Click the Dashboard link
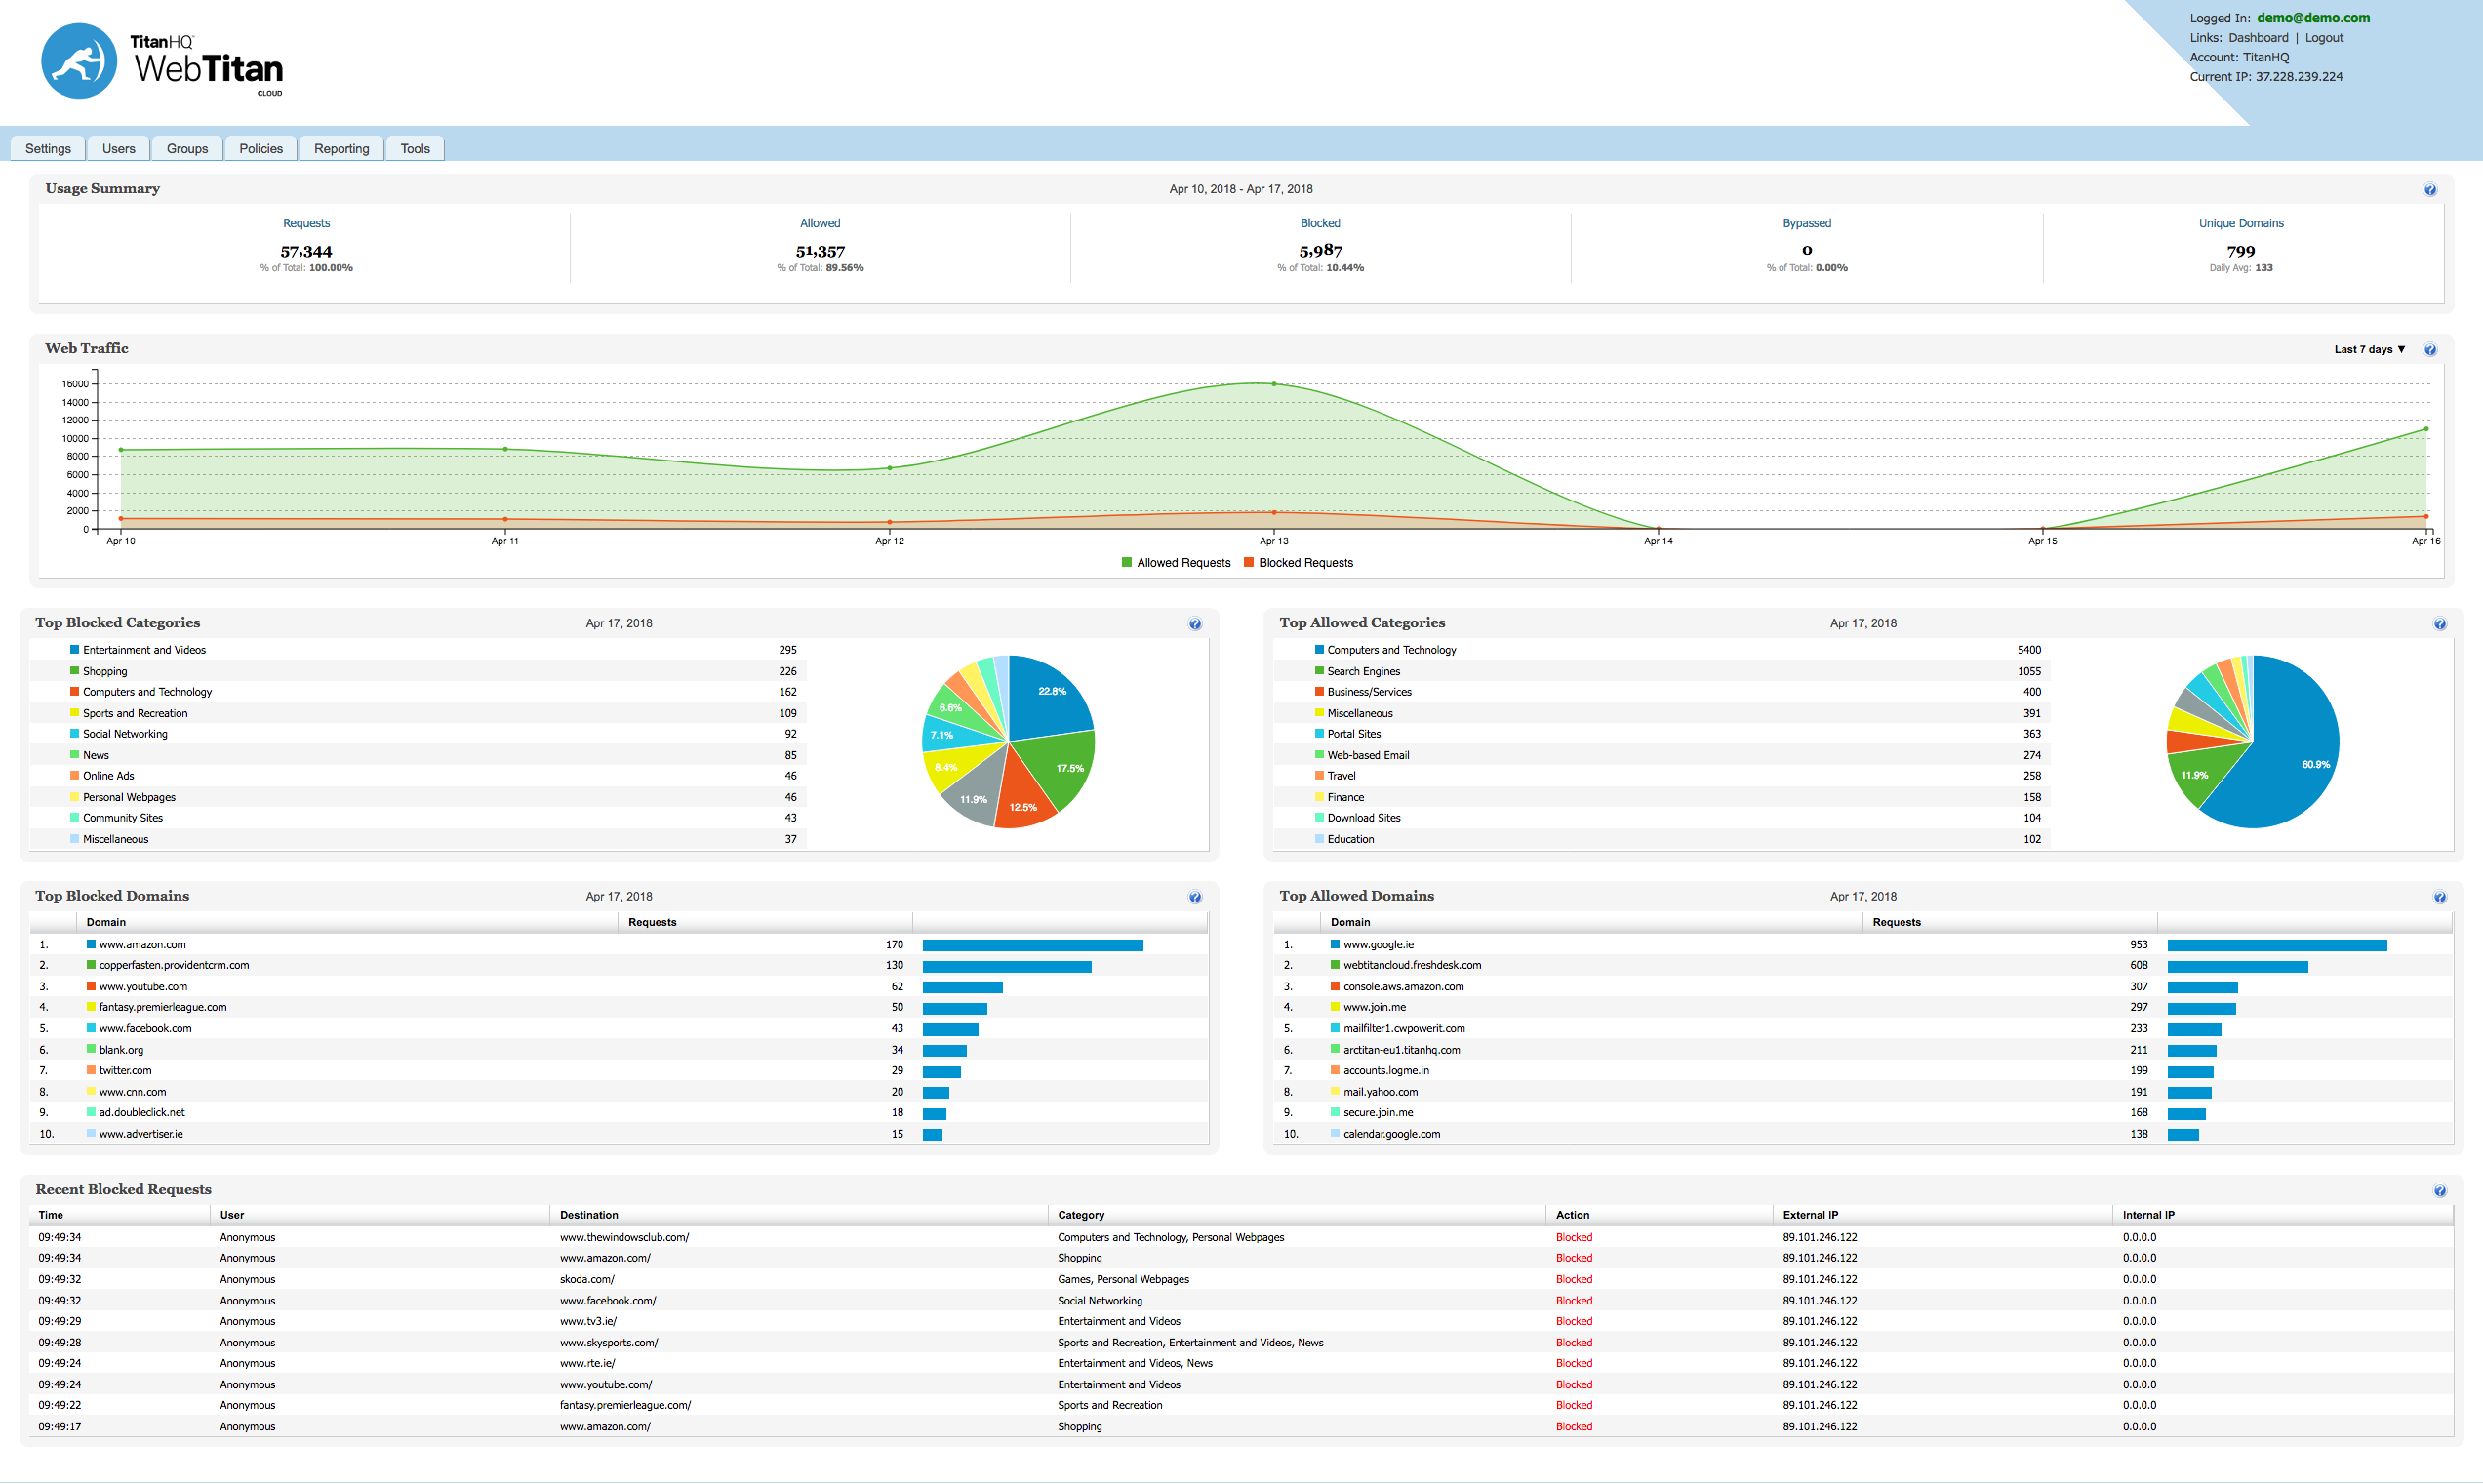The height and width of the screenshot is (1484, 2483). (x=2258, y=38)
